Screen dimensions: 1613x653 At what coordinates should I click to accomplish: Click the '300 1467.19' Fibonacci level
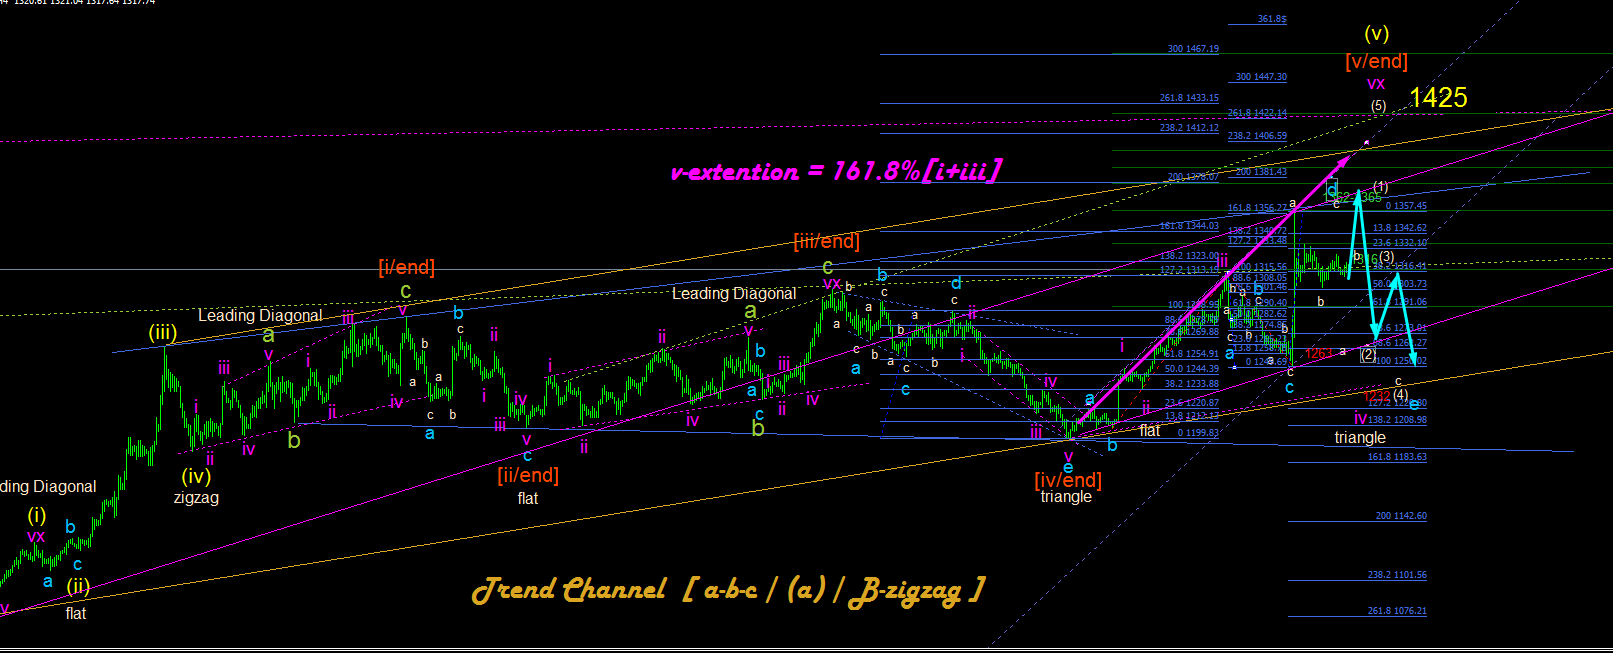[1193, 49]
